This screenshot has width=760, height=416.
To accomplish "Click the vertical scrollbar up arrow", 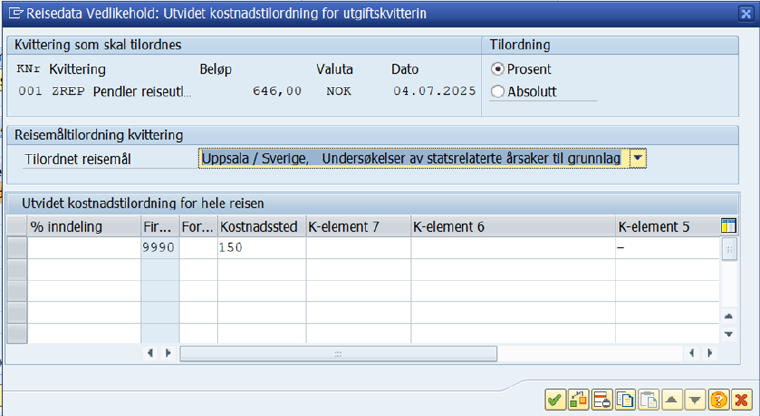I will pos(728,316).
